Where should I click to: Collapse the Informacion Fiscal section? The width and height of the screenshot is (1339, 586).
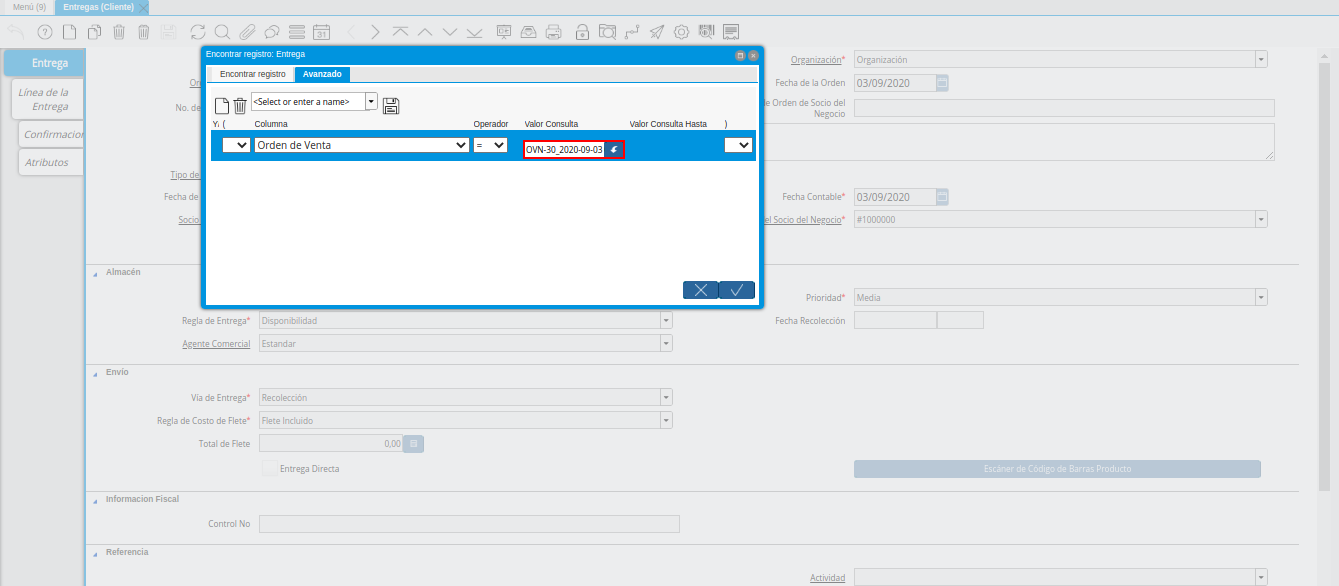(96, 499)
